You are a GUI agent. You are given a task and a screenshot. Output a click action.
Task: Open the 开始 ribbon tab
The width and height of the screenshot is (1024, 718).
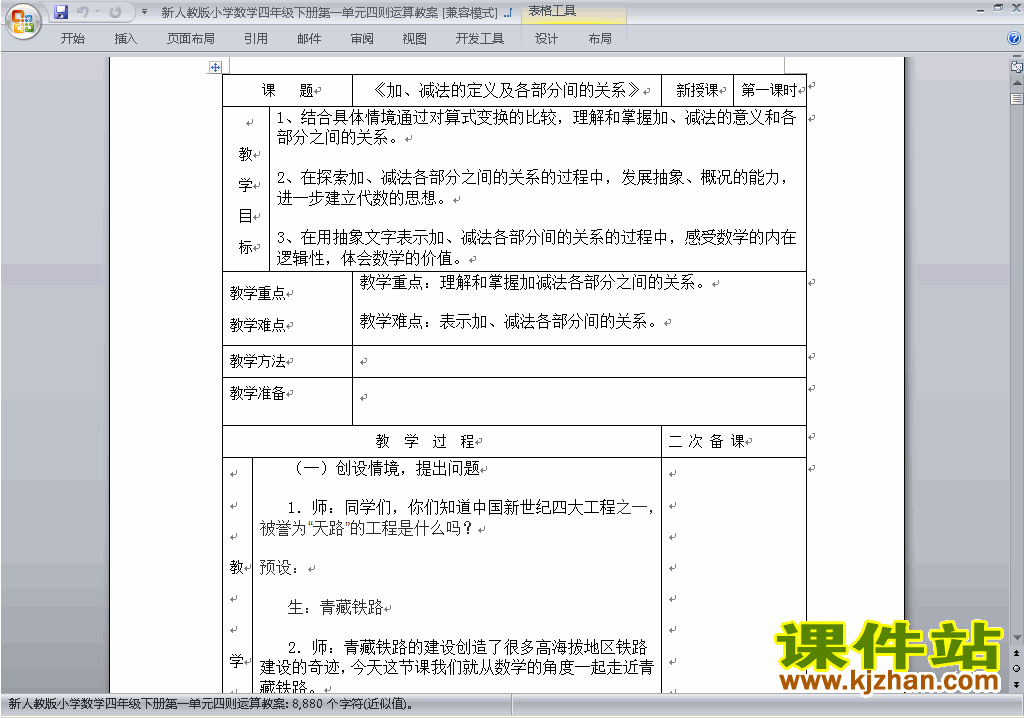pyautogui.click(x=72, y=39)
